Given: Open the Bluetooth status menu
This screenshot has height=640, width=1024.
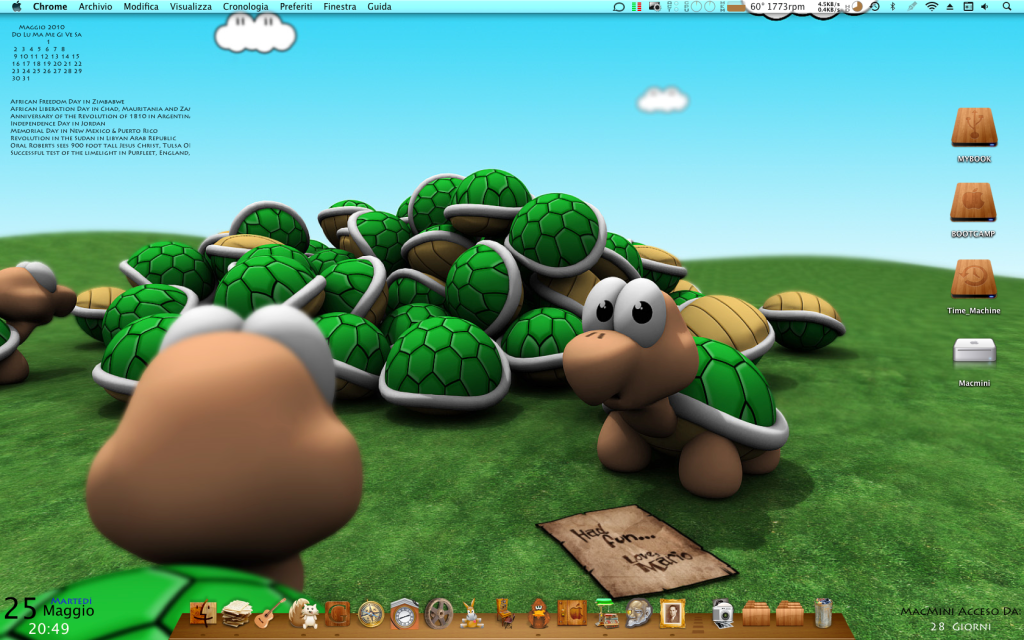Looking at the screenshot, I should point(893,7).
